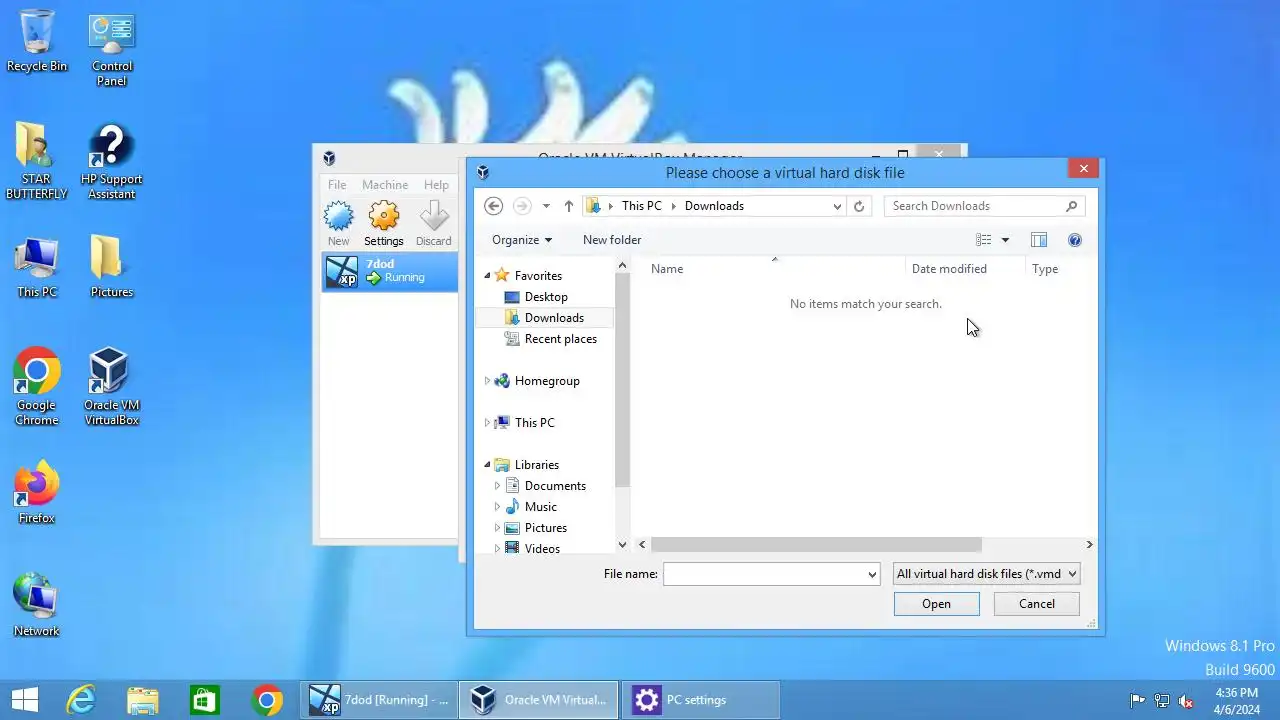1280x720 pixels.
Task: Click the network tray icon
Action: pos(1162,701)
